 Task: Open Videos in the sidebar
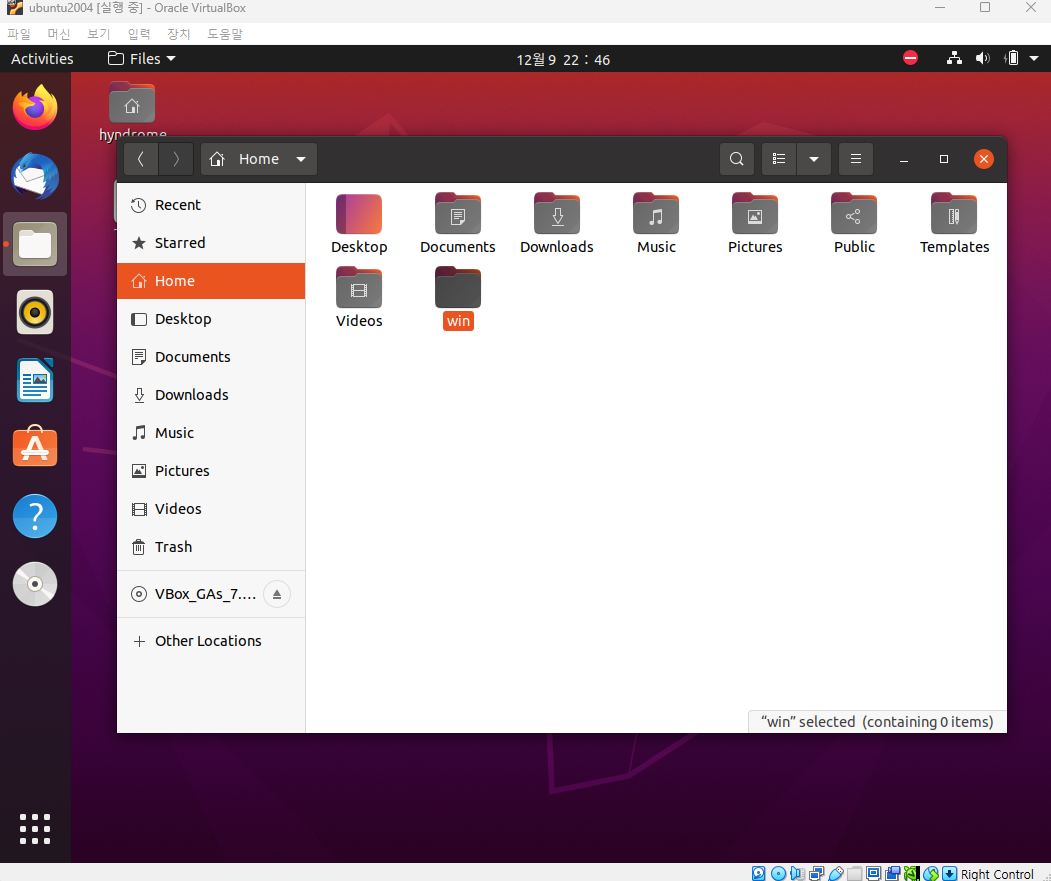pyautogui.click(x=211, y=509)
